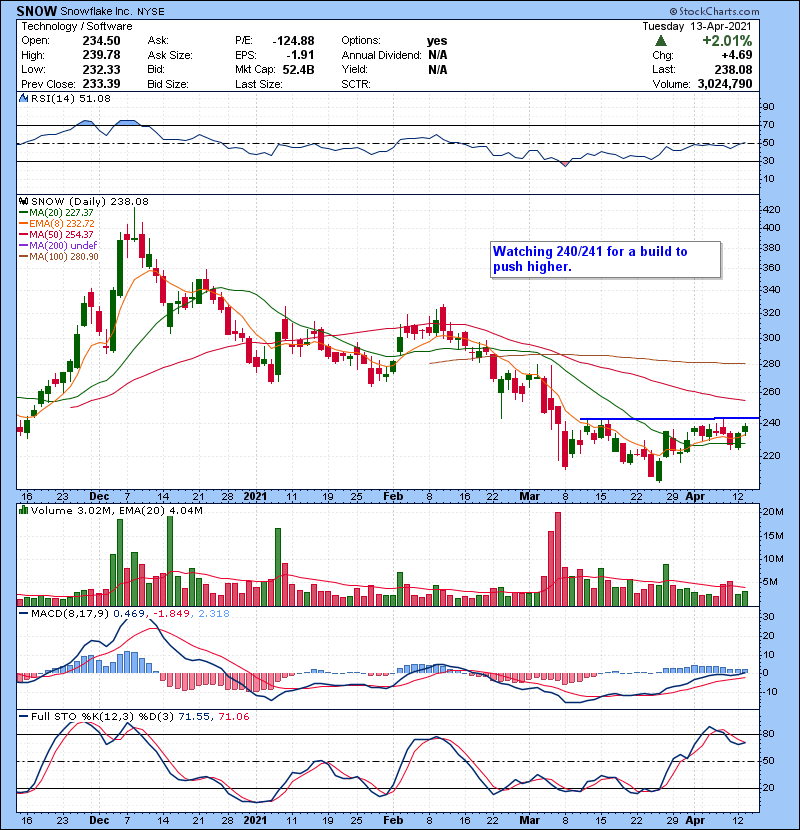Click the SNOW (Daily) 238.08 chart label
800x830 pixels.
pyautogui.click(x=90, y=202)
